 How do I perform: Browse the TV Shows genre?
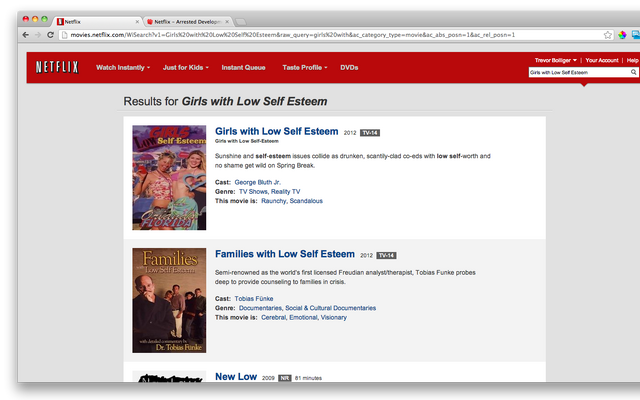[253, 192]
